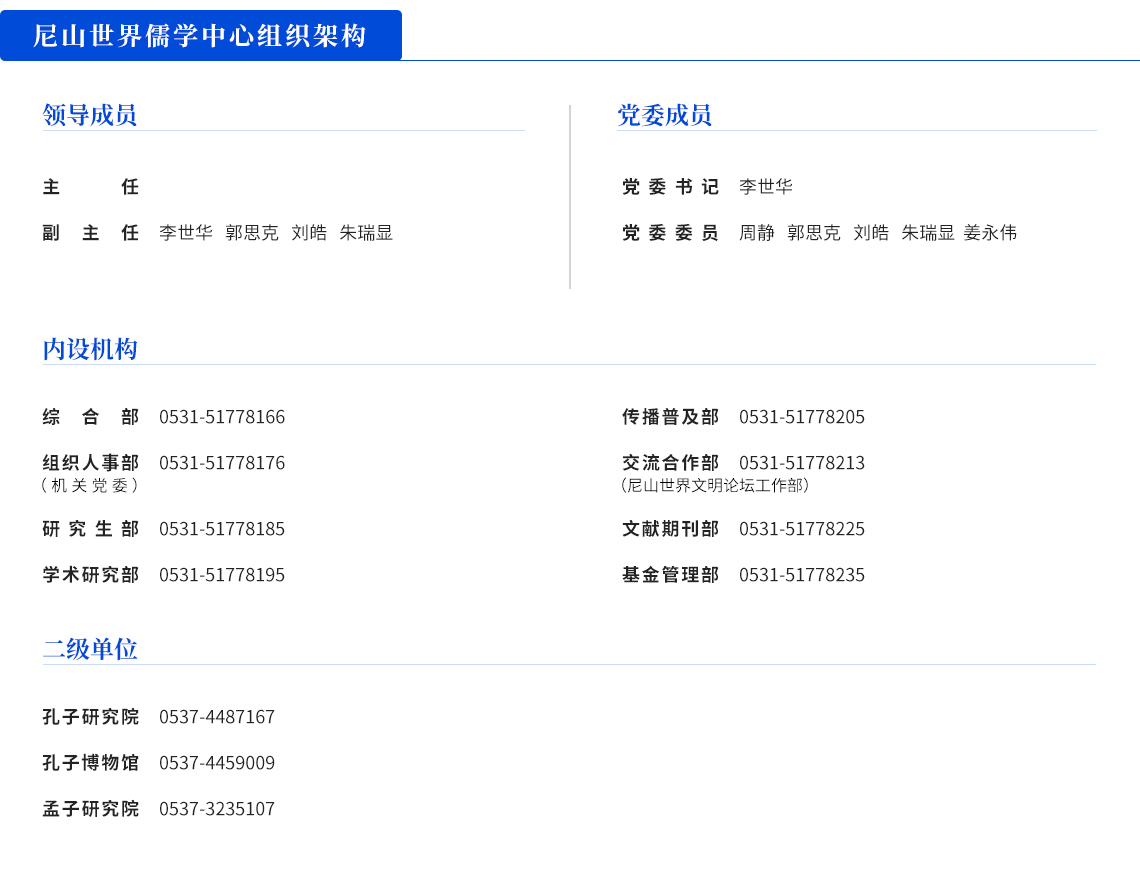Click the 研究生部 phone number 0531-51778185
This screenshot has width=1140, height=880.
[x=222, y=529]
